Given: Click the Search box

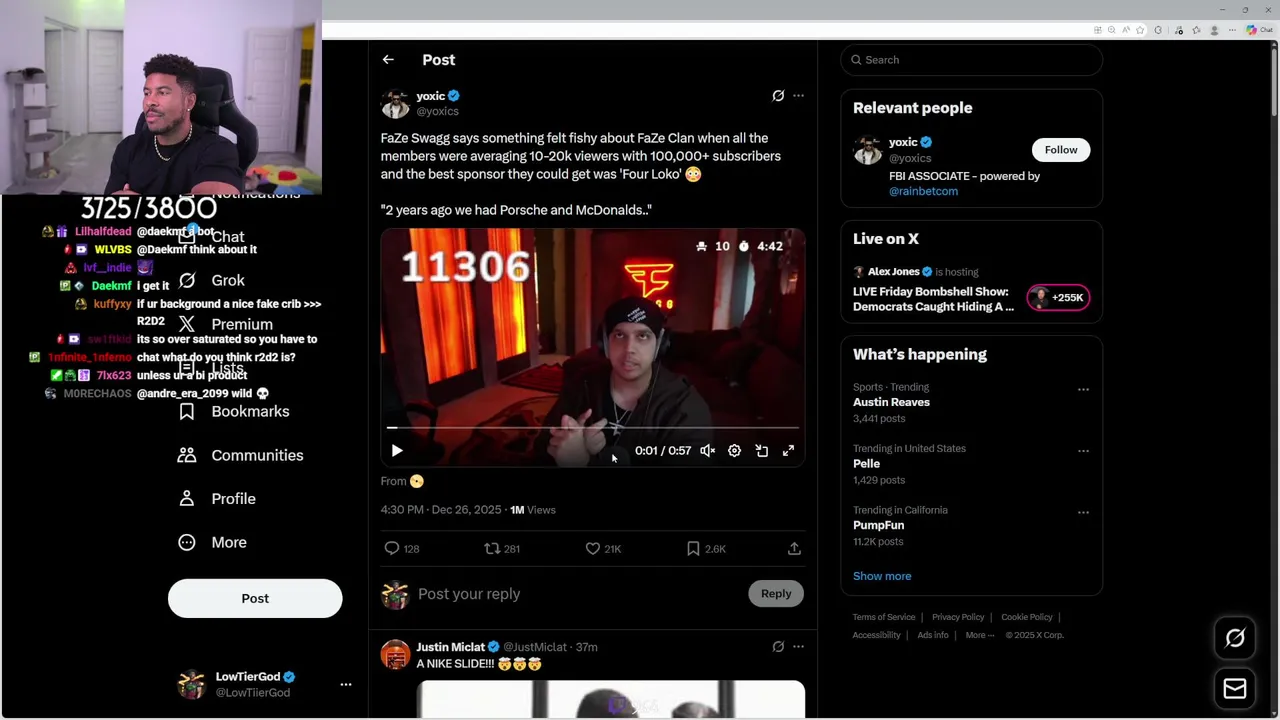Looking at the screenshot, I should 971,60.
